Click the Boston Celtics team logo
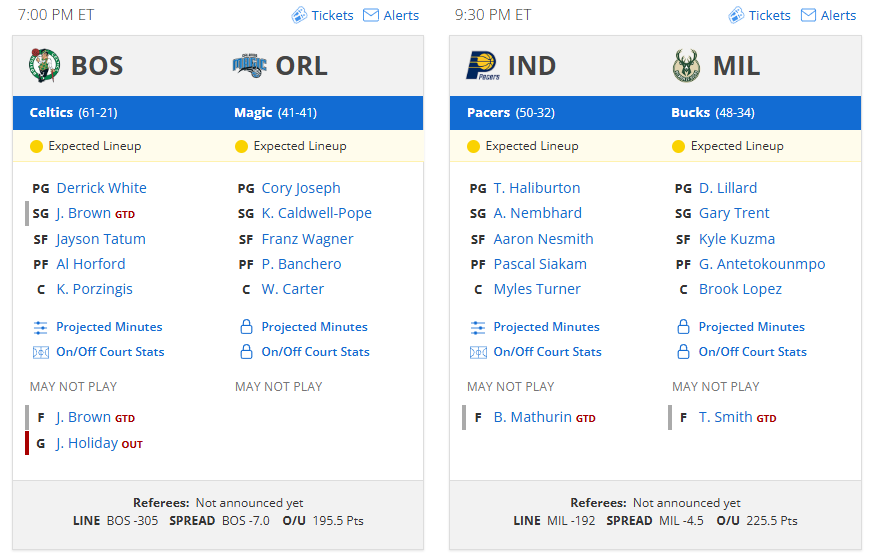Screen dimensions: 880x557 coord(44,66)
